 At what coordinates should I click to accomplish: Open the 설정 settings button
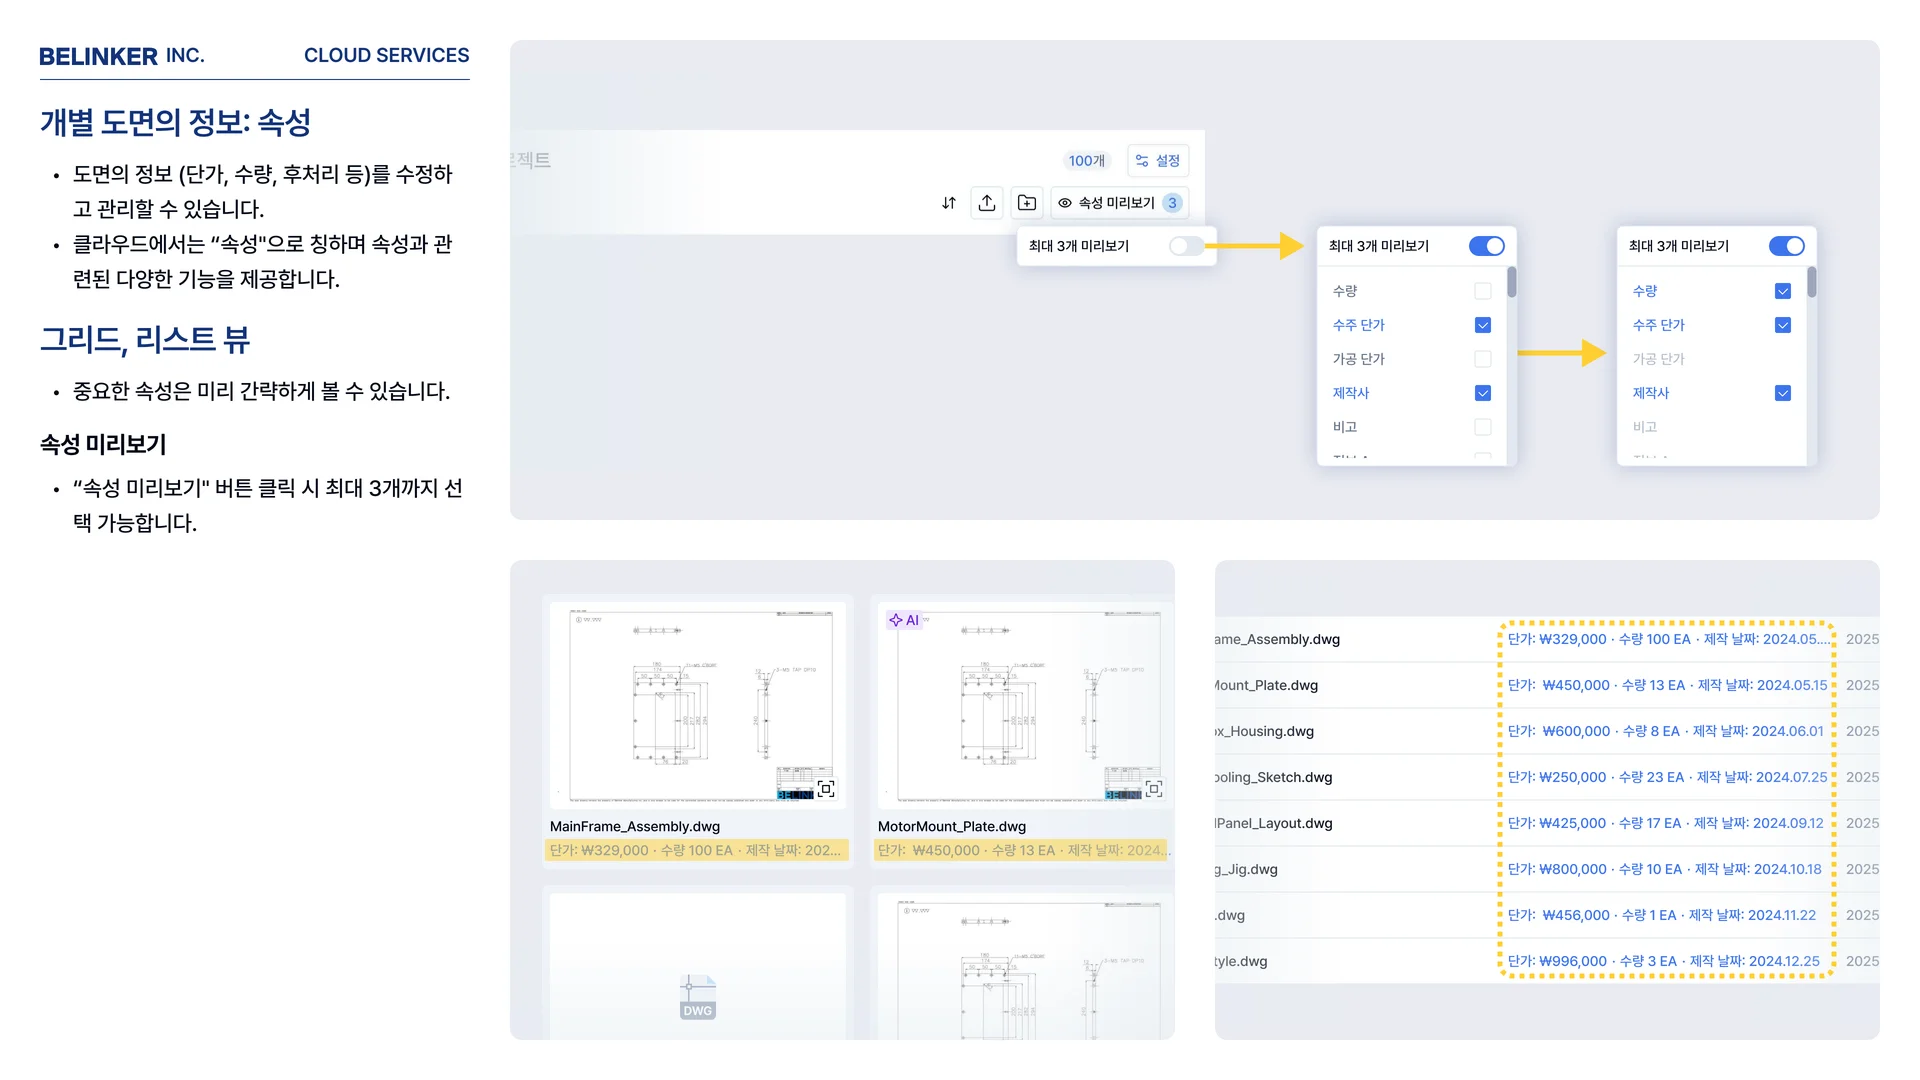pyautogui.click(x=1158, y=161)
